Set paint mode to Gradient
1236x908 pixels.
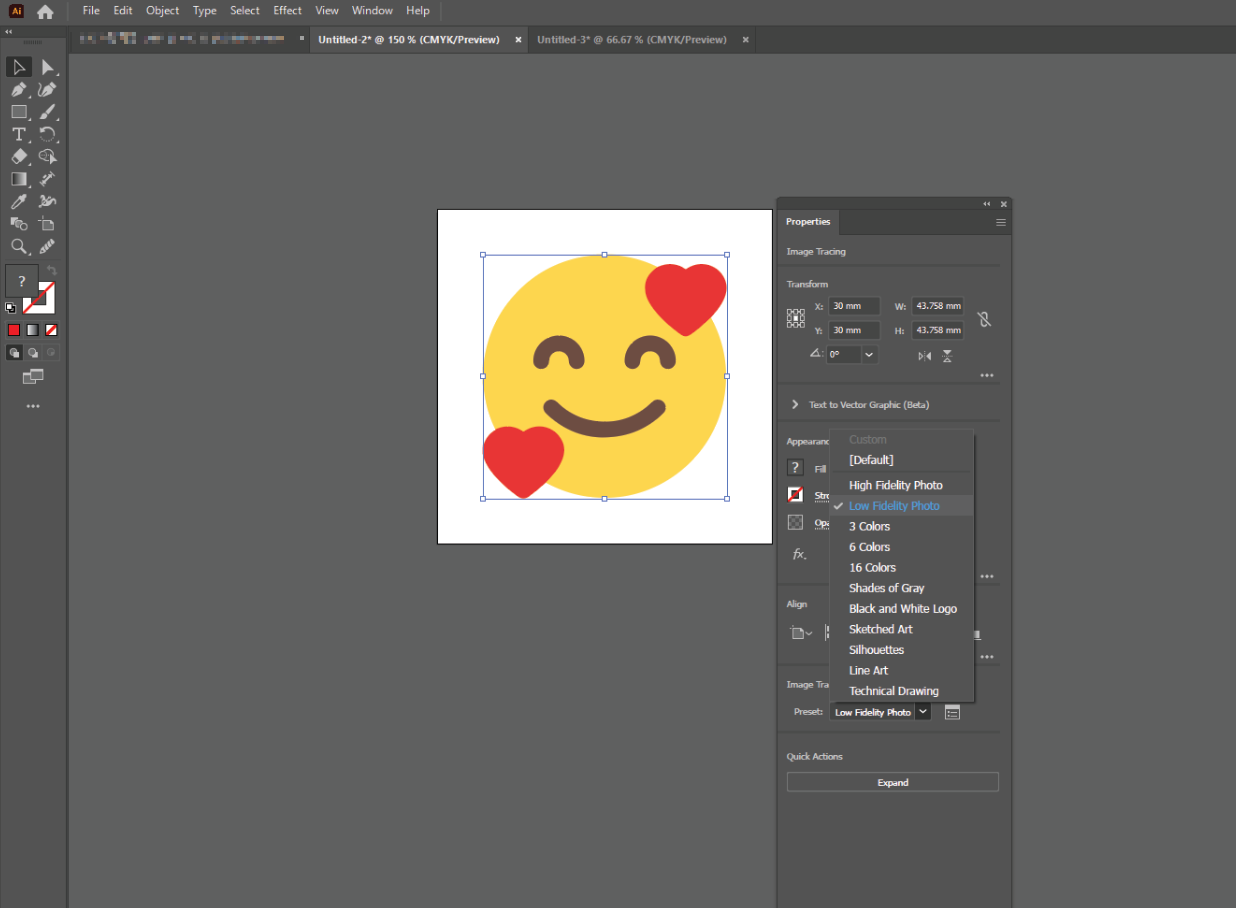point(33,330)
